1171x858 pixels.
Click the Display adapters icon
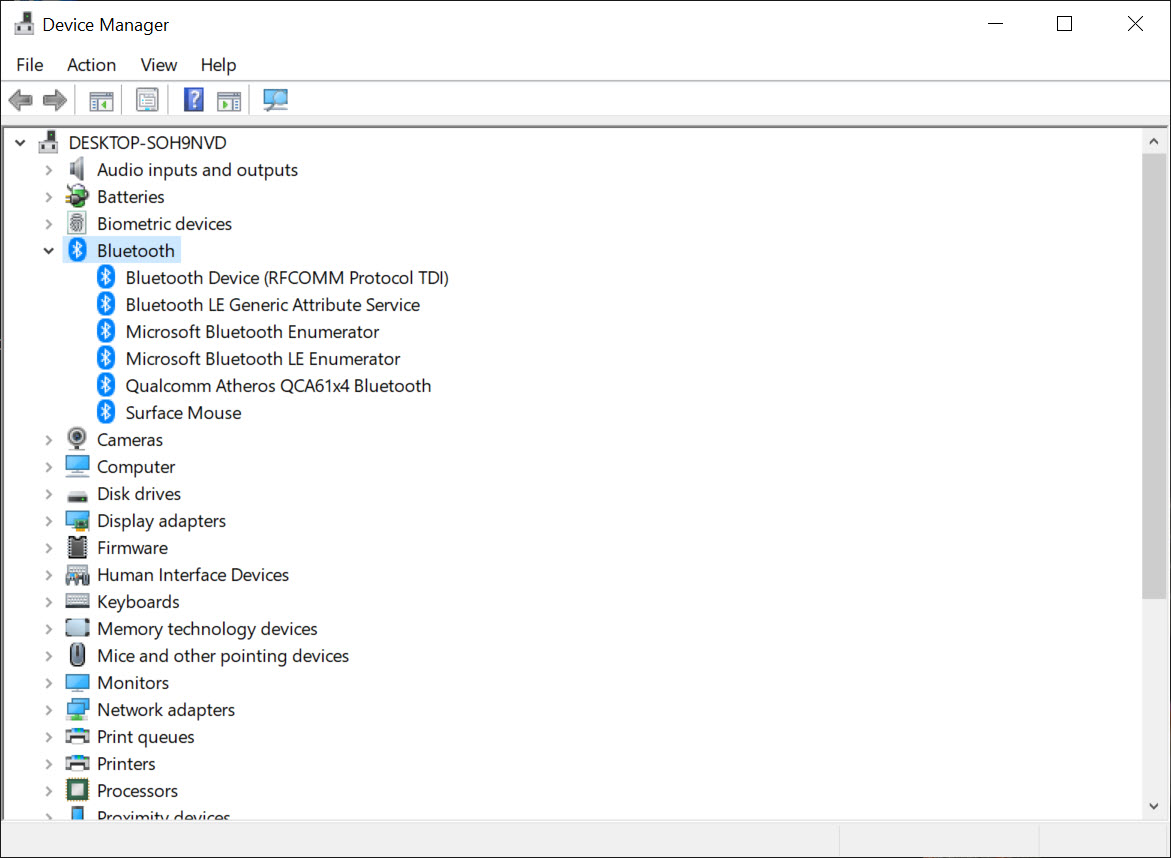pos(78,520)
